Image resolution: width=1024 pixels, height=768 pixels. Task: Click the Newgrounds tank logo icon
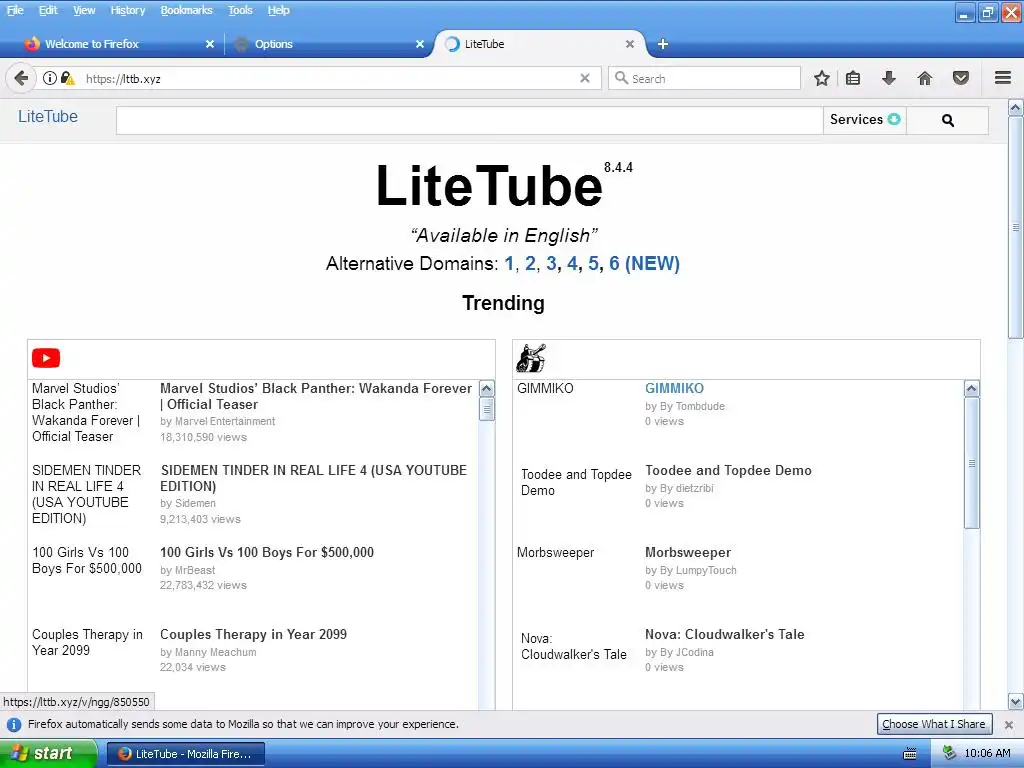[531, 358]
